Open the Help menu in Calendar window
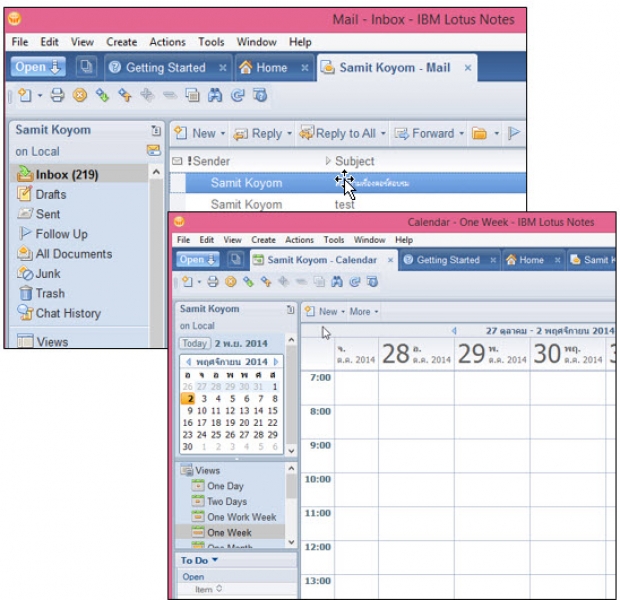Screen dimensions: 620x600 tap(404, 240)
